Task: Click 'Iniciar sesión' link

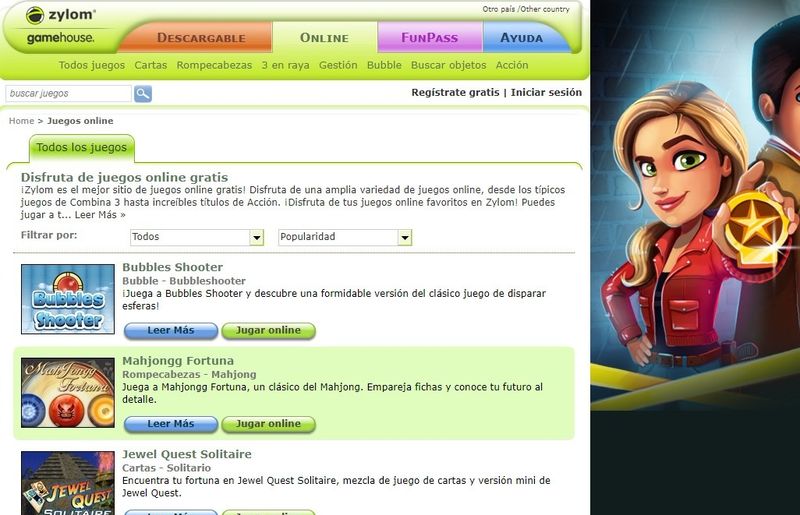Action: [546, 92]
